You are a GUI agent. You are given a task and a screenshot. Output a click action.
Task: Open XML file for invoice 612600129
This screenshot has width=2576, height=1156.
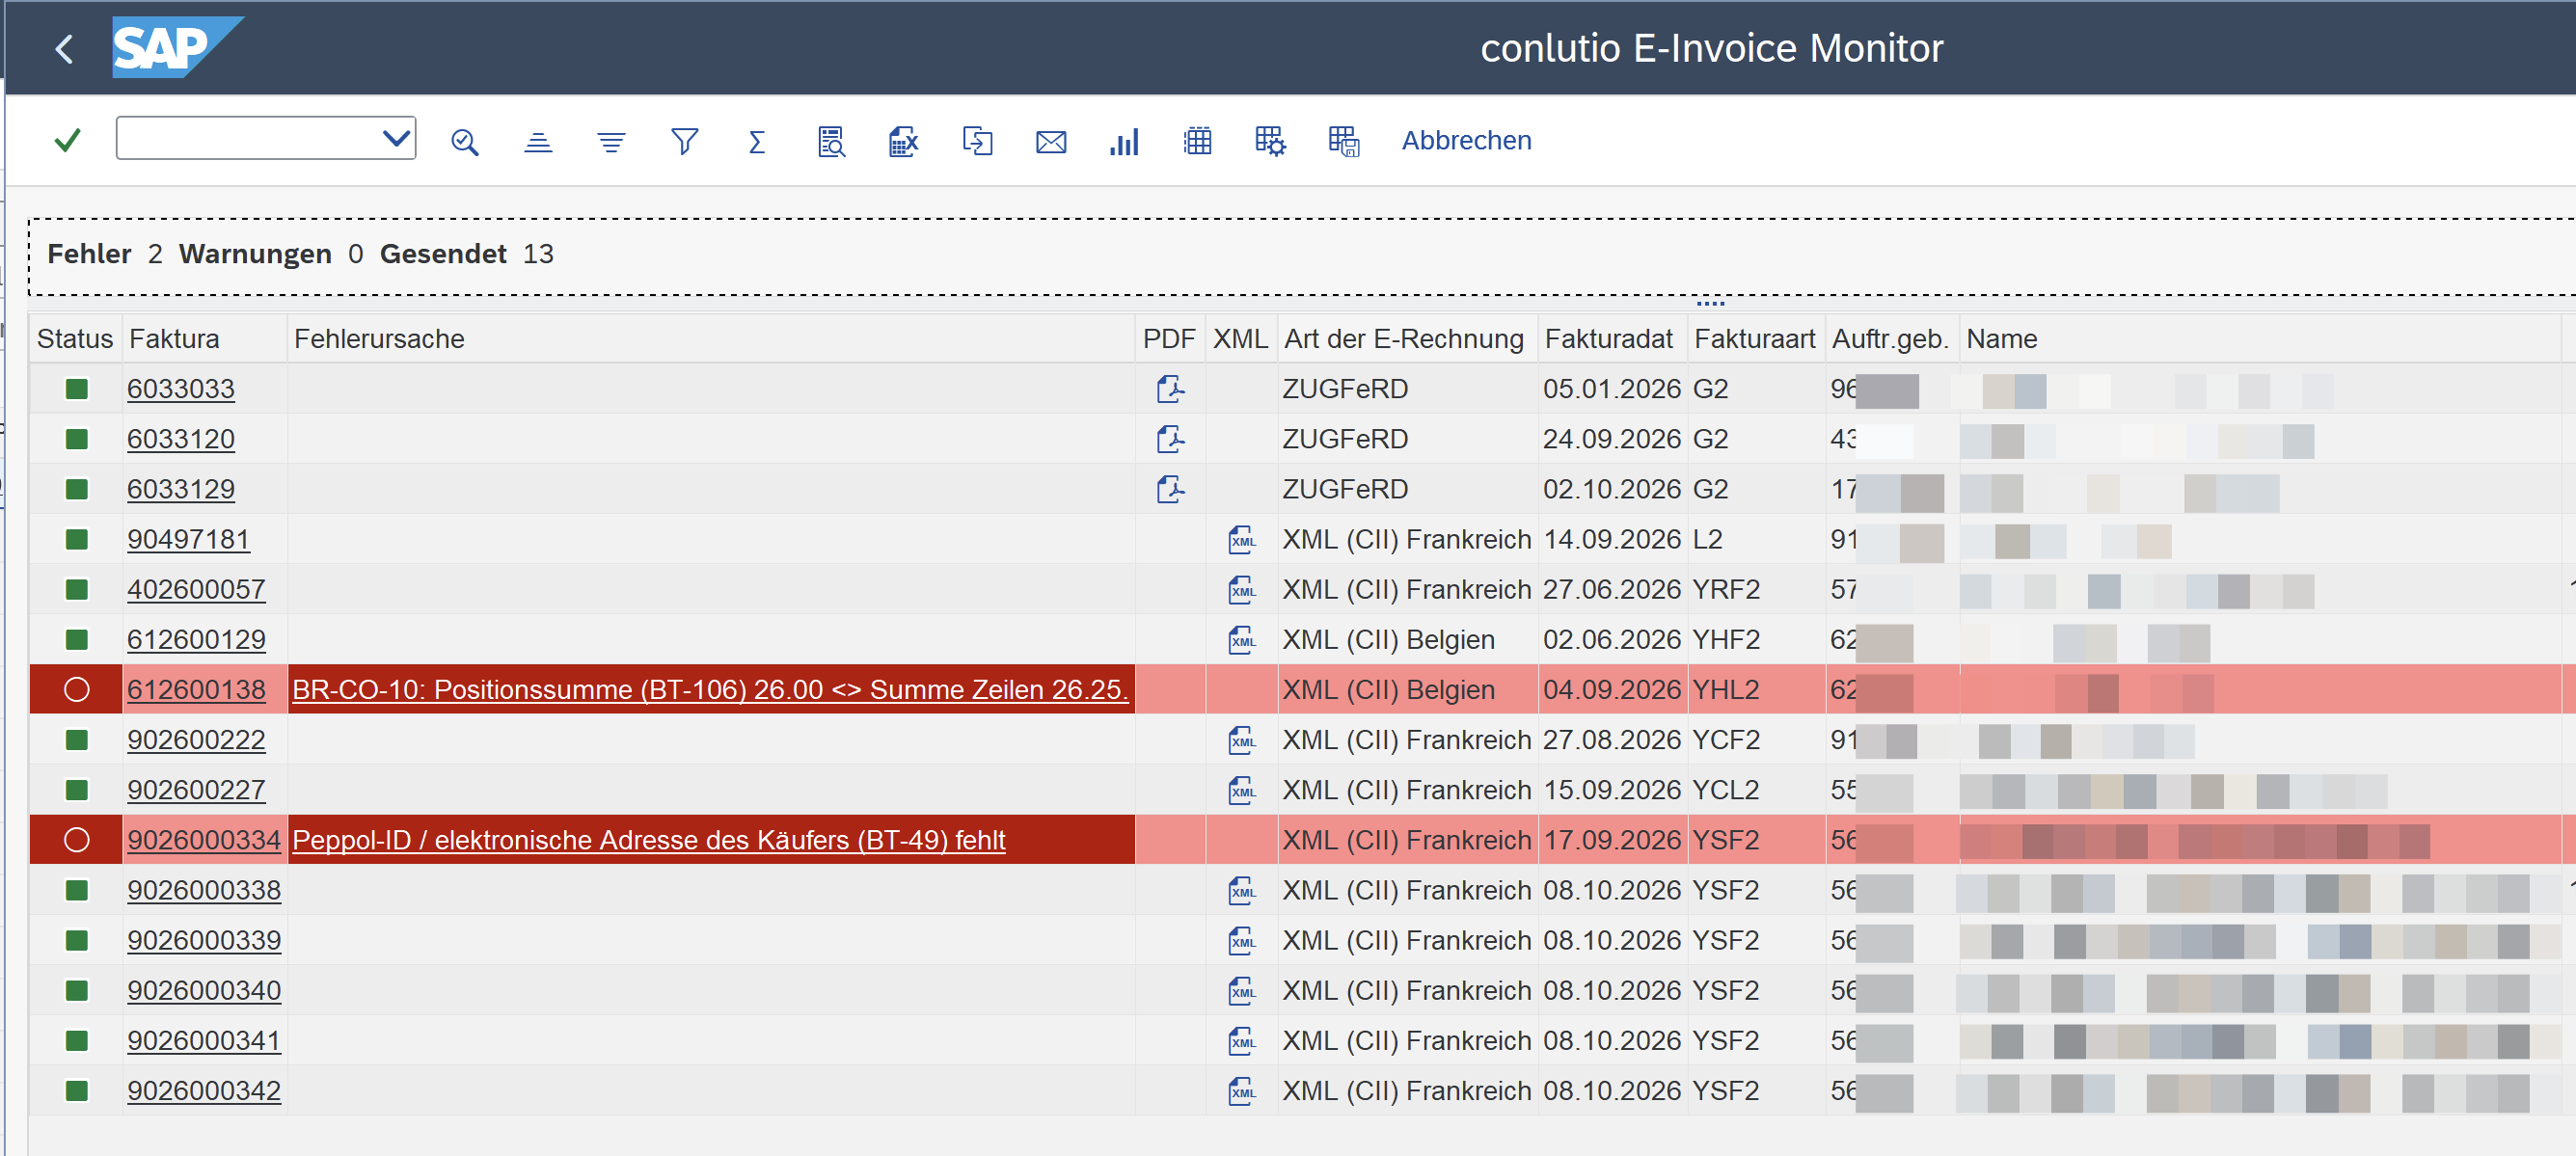[x=1242, y=640]
